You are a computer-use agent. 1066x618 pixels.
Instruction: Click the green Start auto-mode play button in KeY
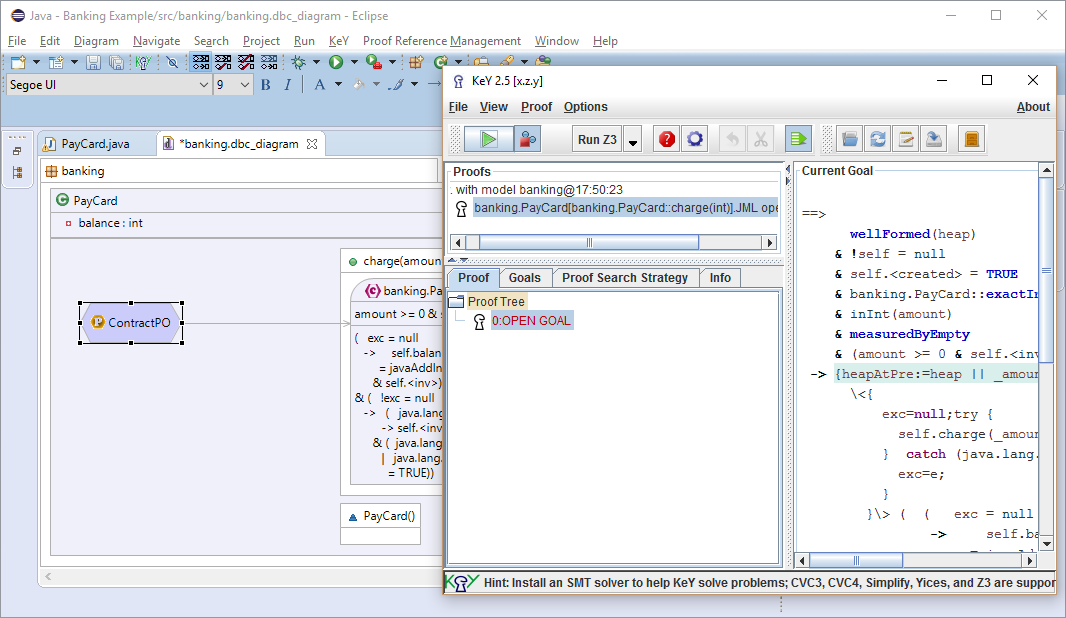[488, 139]
